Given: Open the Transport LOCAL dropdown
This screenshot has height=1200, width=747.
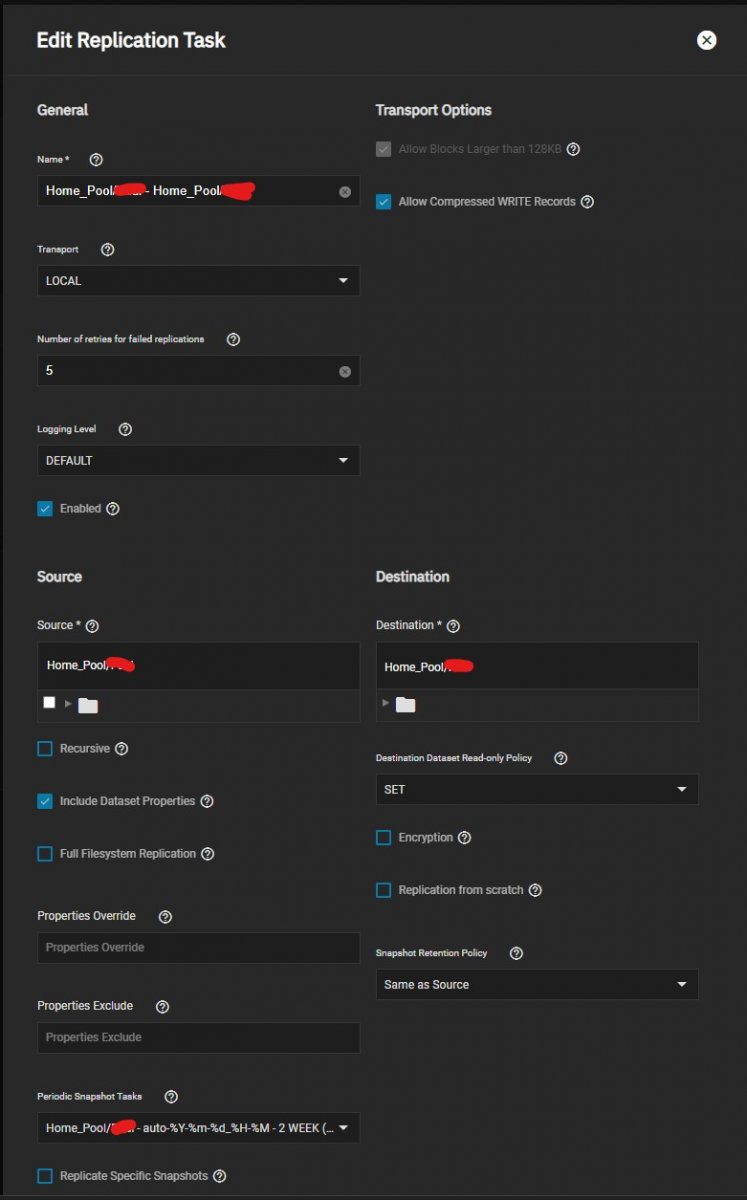Looking at the screenshot, I should 198,281.
